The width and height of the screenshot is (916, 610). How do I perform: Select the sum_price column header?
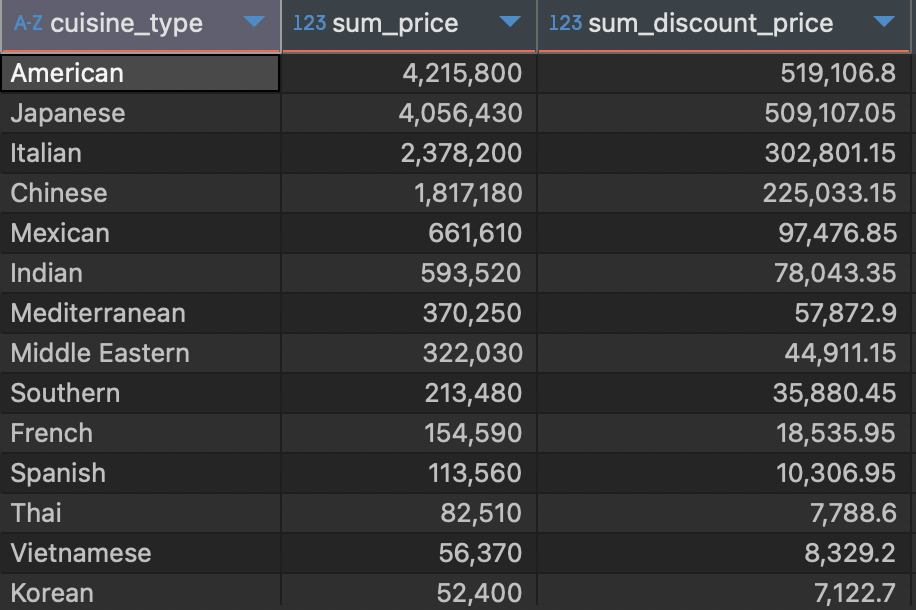coord(409,25)
